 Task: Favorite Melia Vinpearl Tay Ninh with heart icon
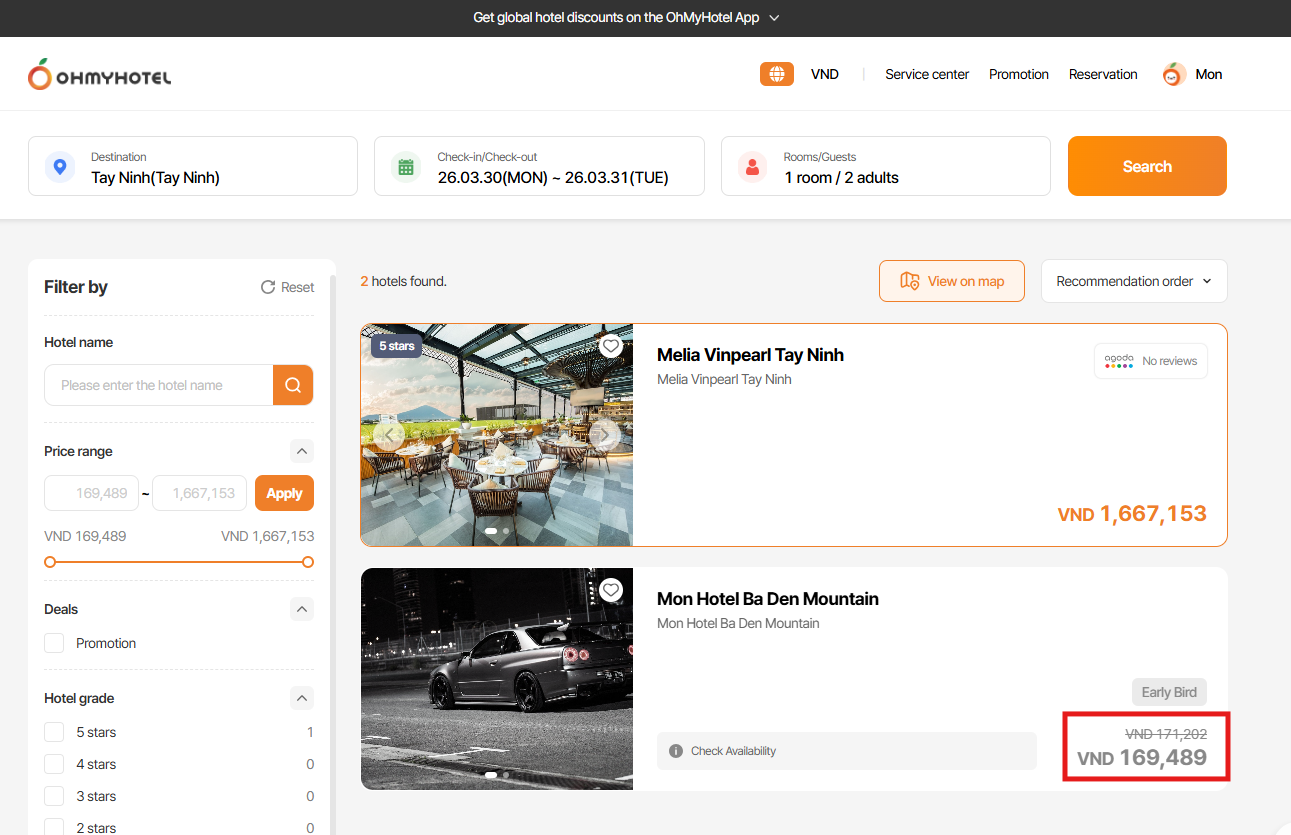pos(611,346)
